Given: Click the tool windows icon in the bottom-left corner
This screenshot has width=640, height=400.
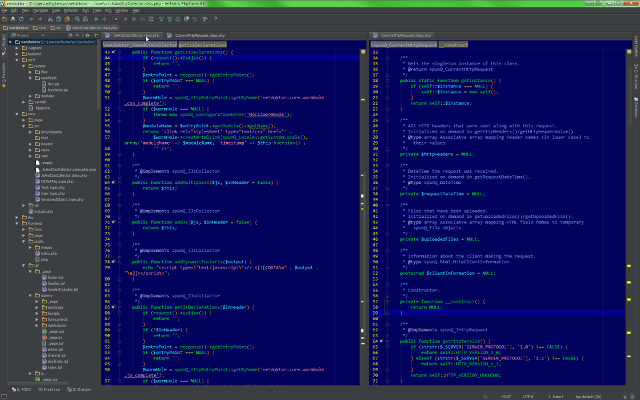Looking at the screenshot, I should [5, 394].
